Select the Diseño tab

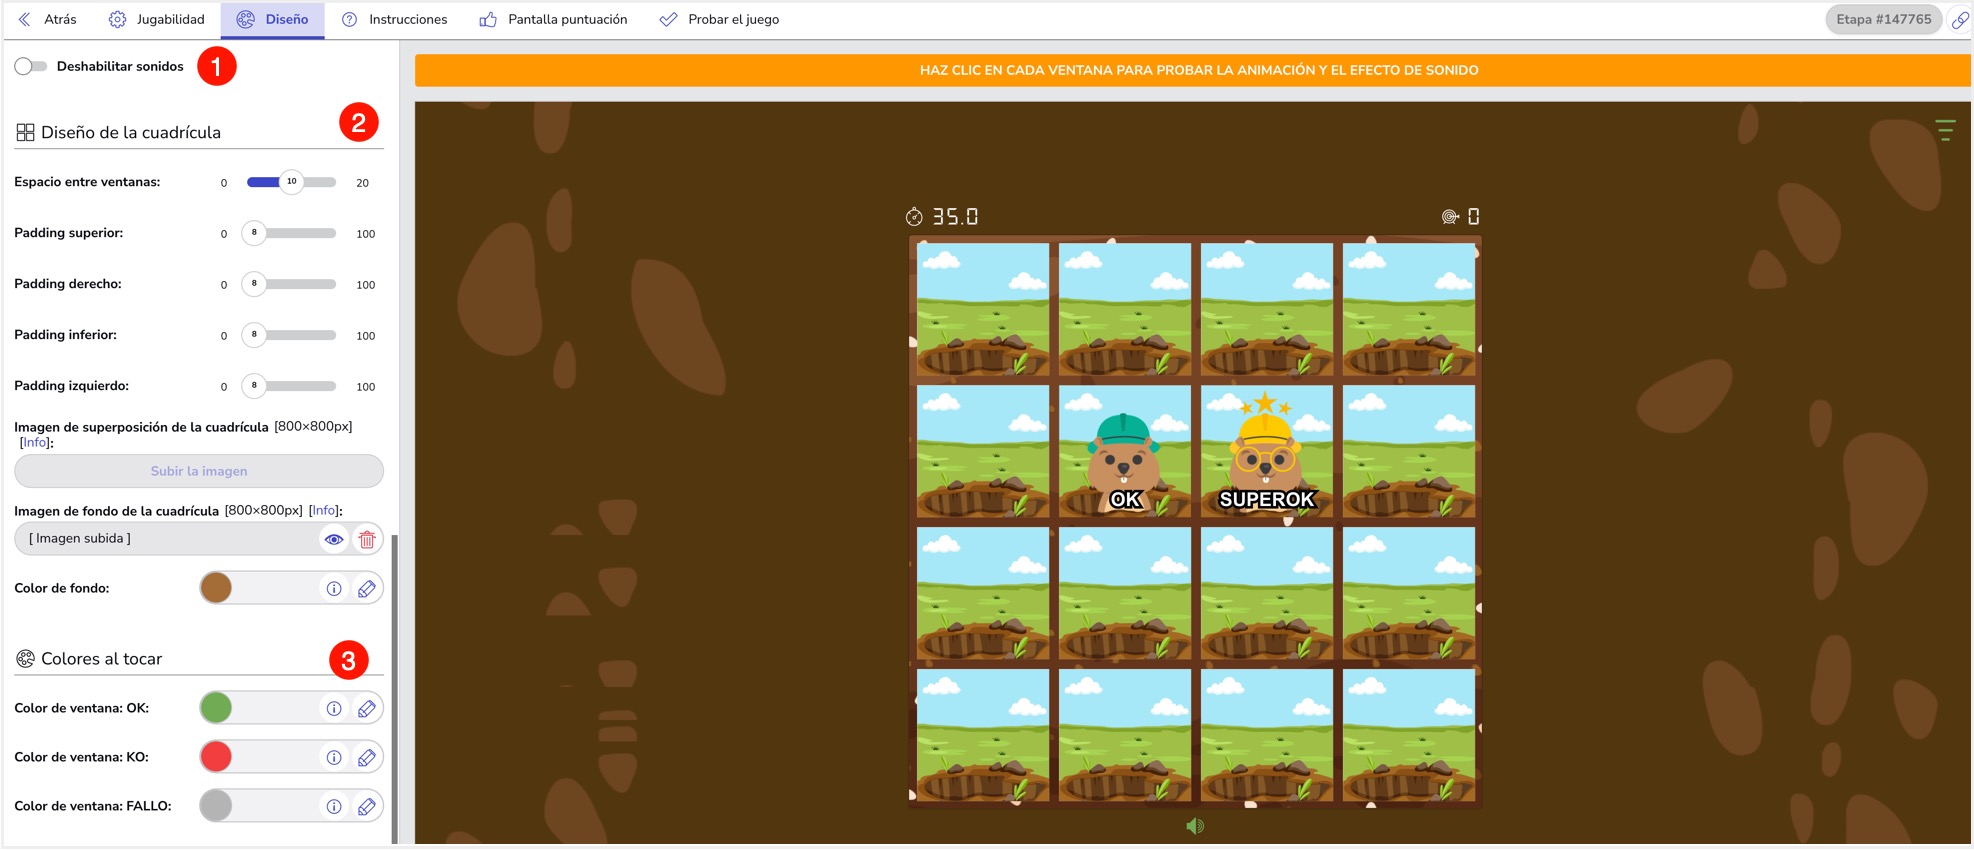tap(273, 19)
